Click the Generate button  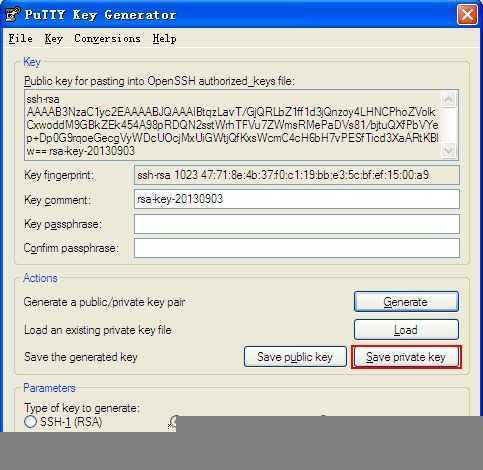coord(406,302)
